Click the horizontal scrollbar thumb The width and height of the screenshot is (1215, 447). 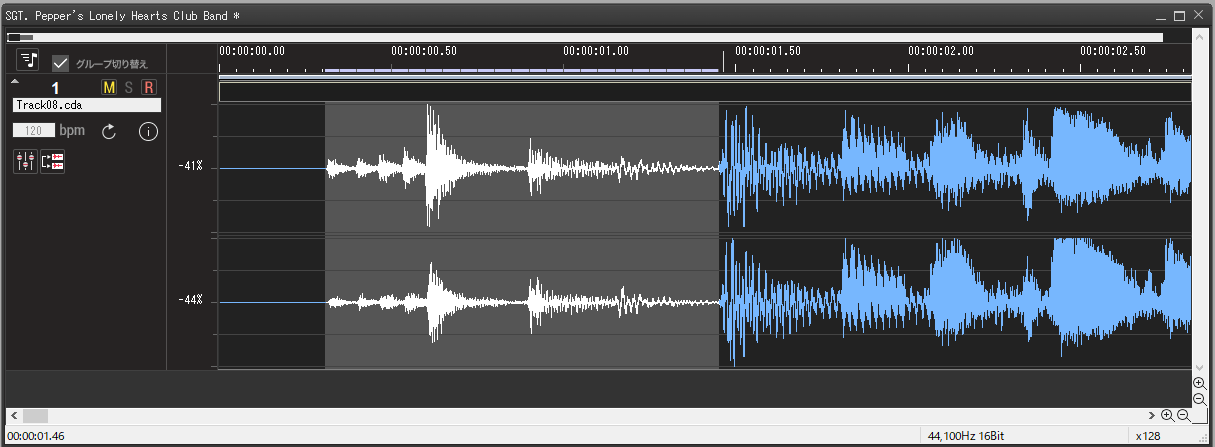tap(35, 415)
